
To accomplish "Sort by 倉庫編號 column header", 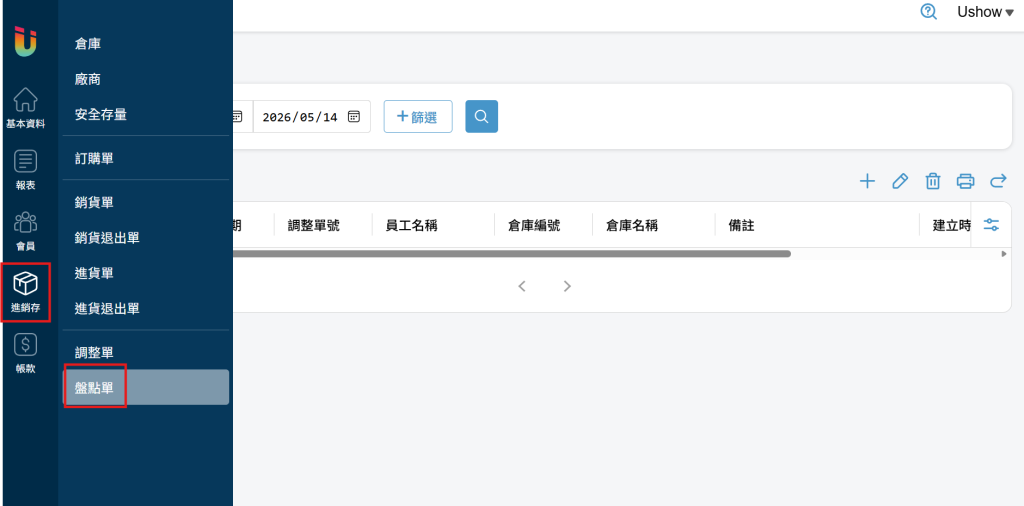I will [x=534, y=226].
